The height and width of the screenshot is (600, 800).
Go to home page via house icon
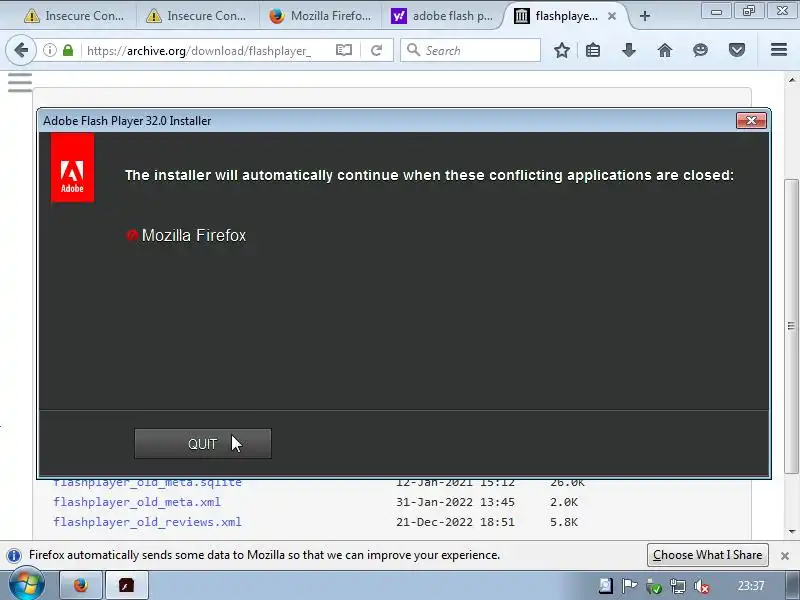(x=665, y=50)
